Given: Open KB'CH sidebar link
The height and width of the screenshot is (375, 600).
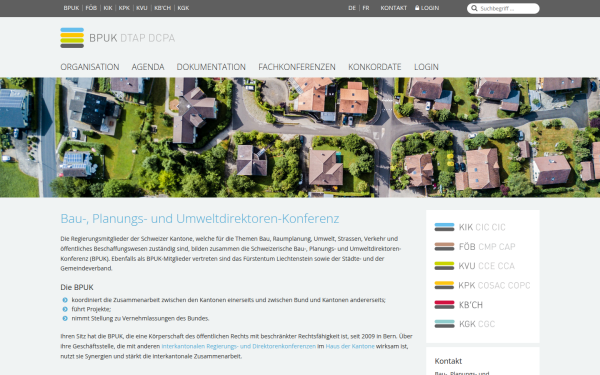Looking at the screenshot, I should click(x=471, y=305).
